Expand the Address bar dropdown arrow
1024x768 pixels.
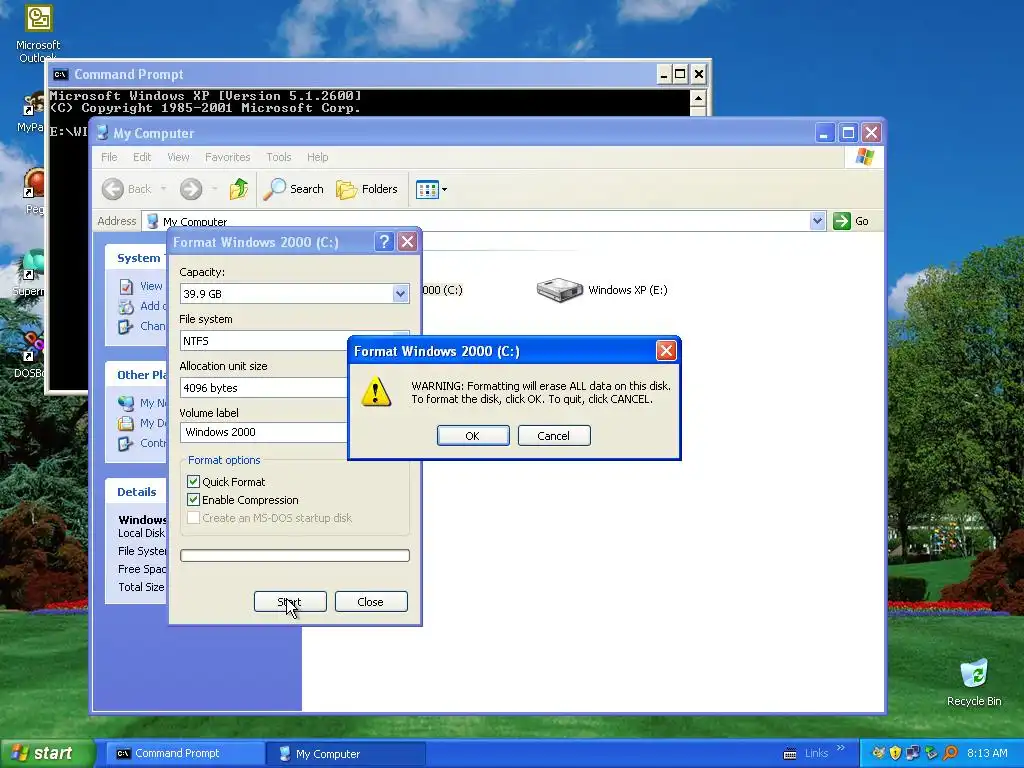point(817,221)
